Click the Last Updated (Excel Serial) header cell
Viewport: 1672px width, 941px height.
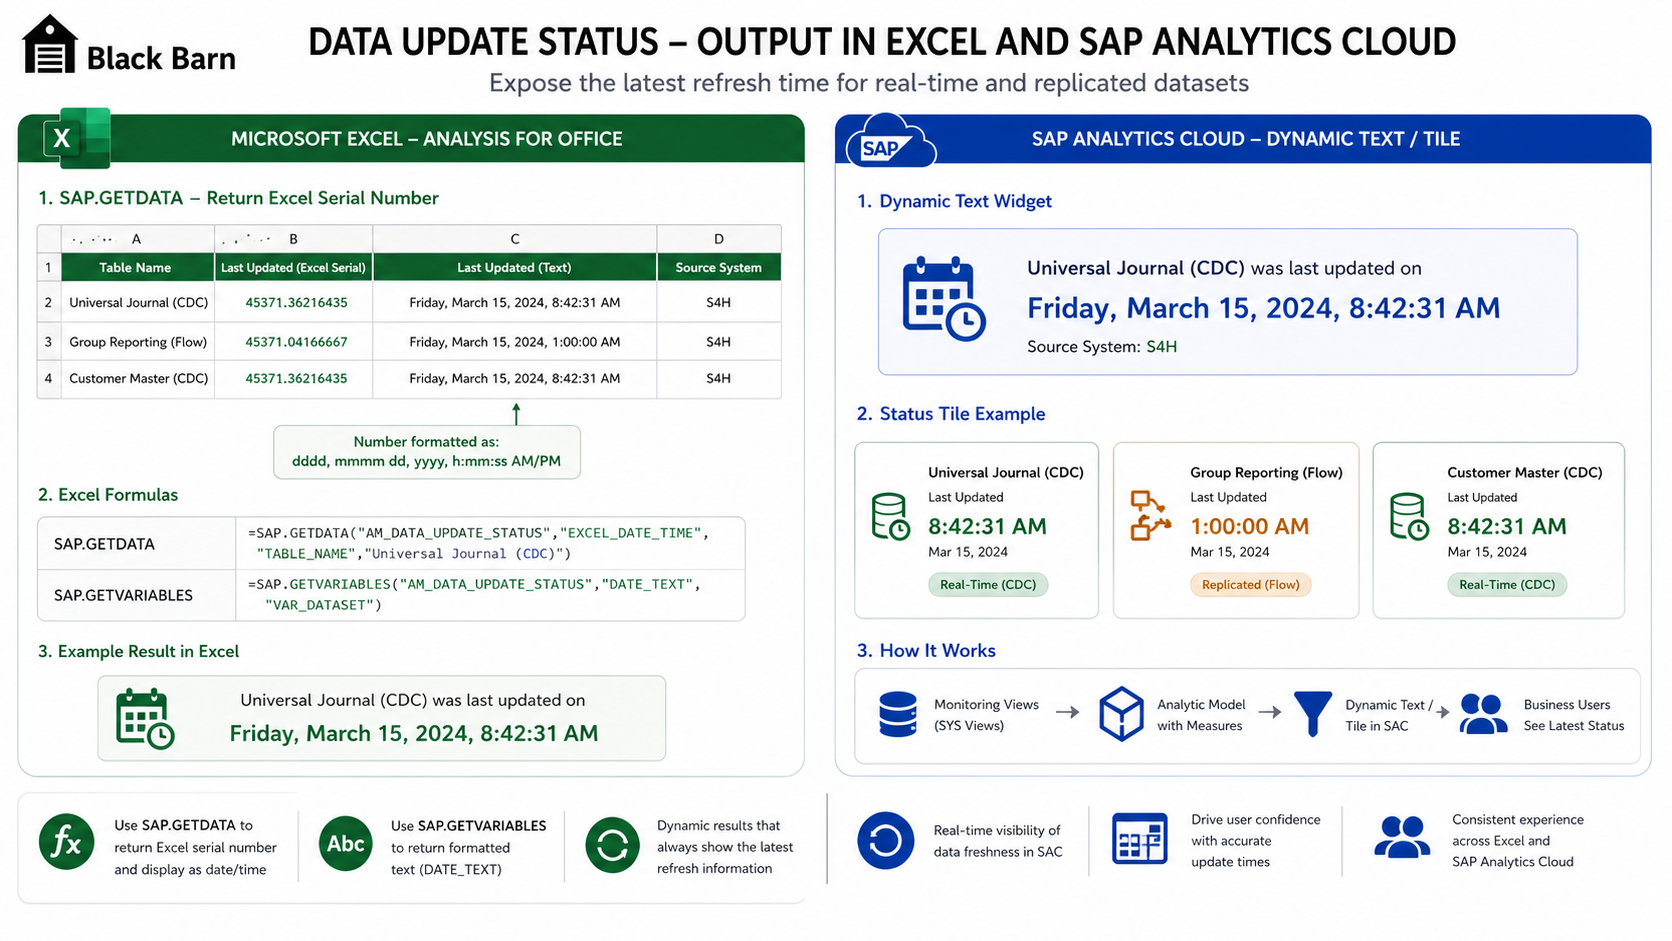294,267
